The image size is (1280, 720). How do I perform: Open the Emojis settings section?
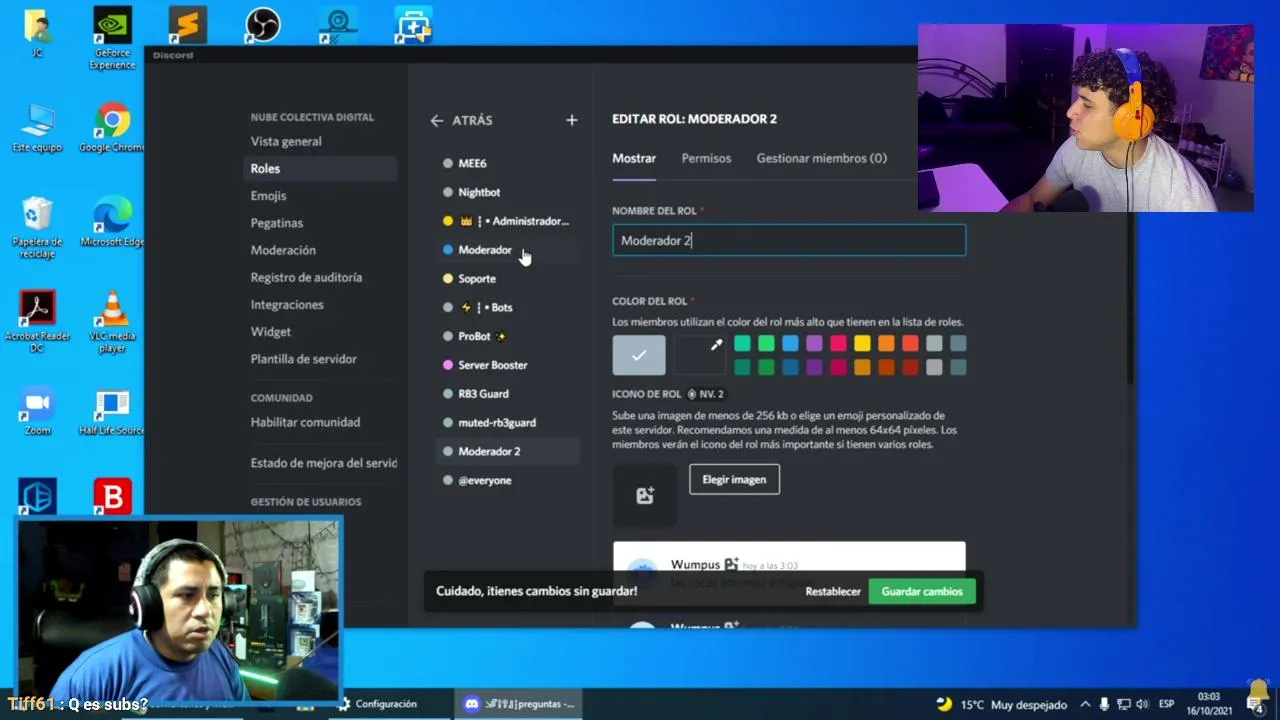coord(268,196)
